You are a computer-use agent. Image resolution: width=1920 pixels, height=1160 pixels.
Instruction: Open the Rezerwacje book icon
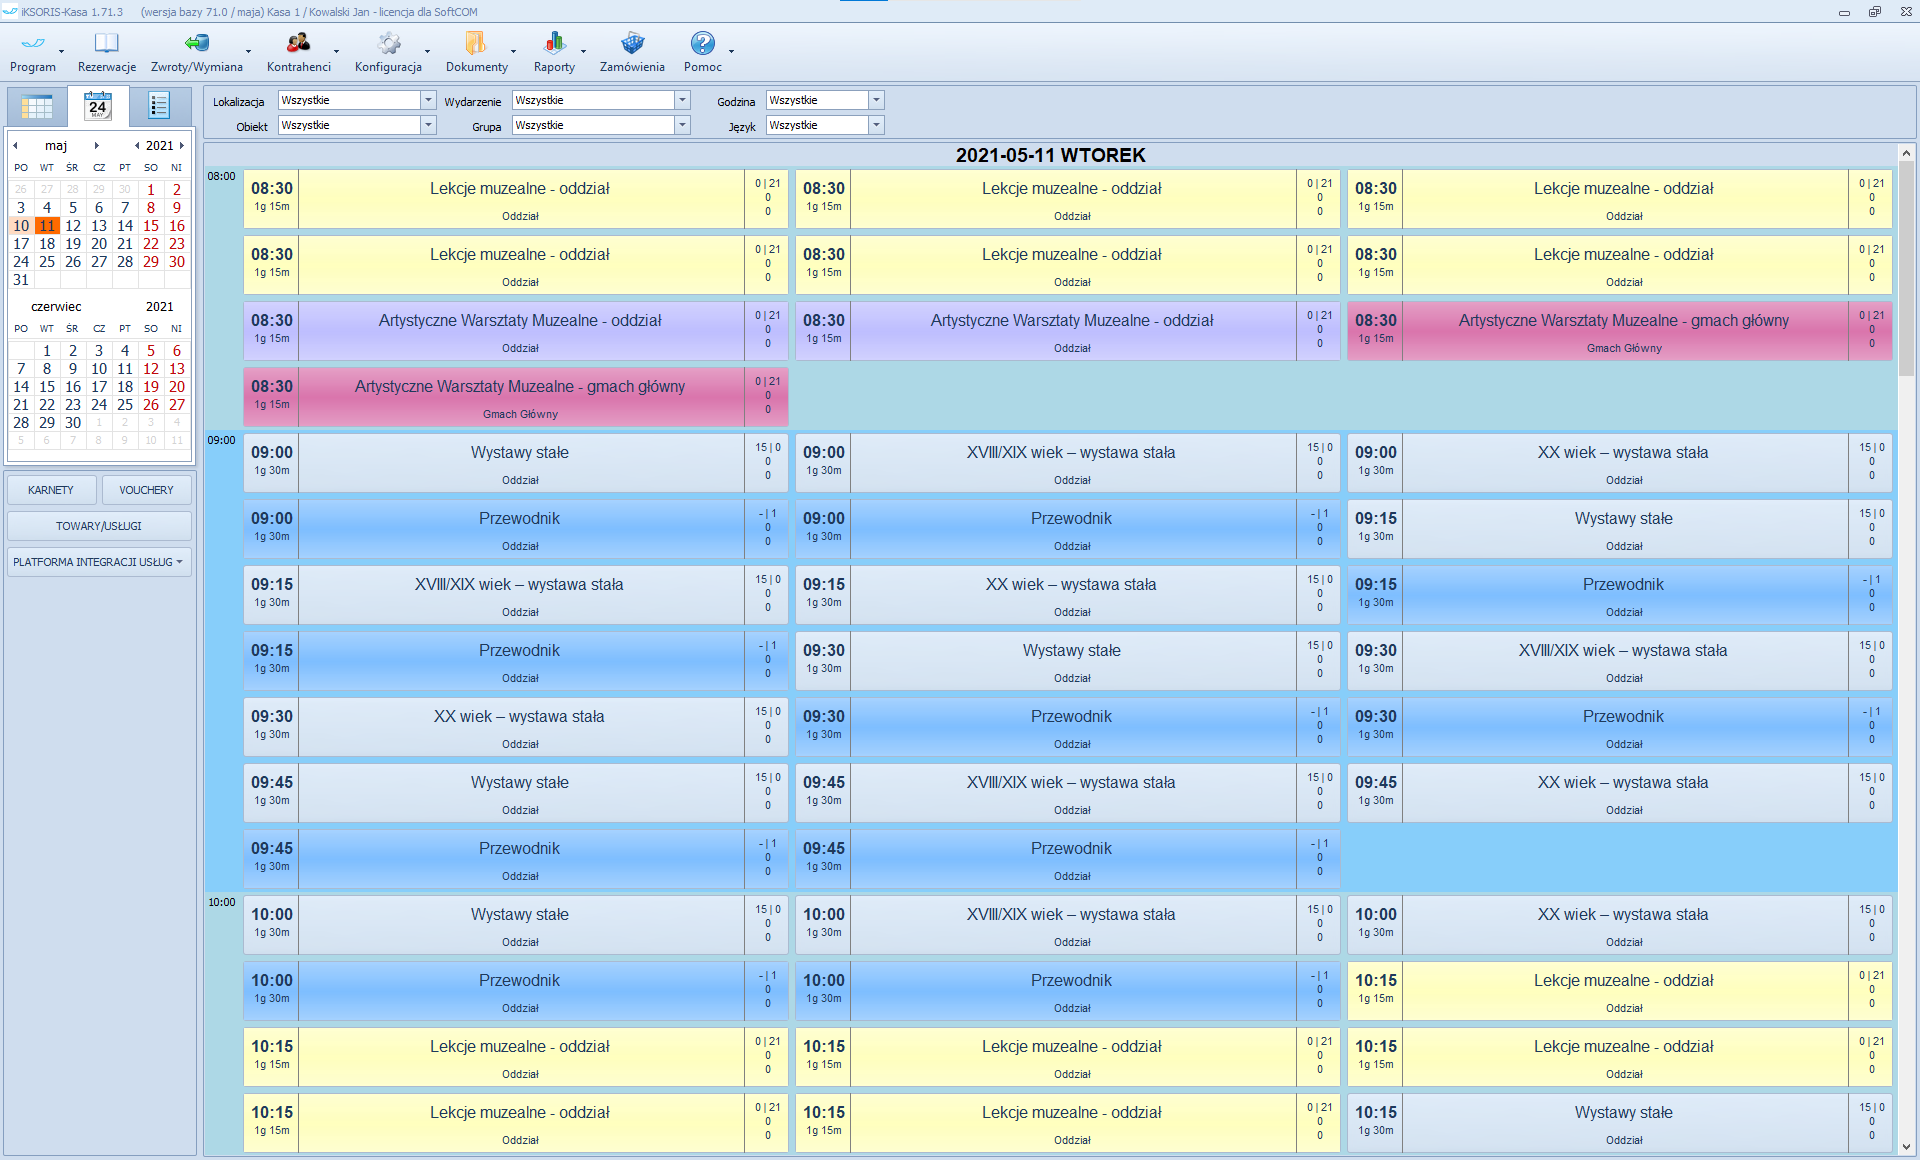point(106,44)
